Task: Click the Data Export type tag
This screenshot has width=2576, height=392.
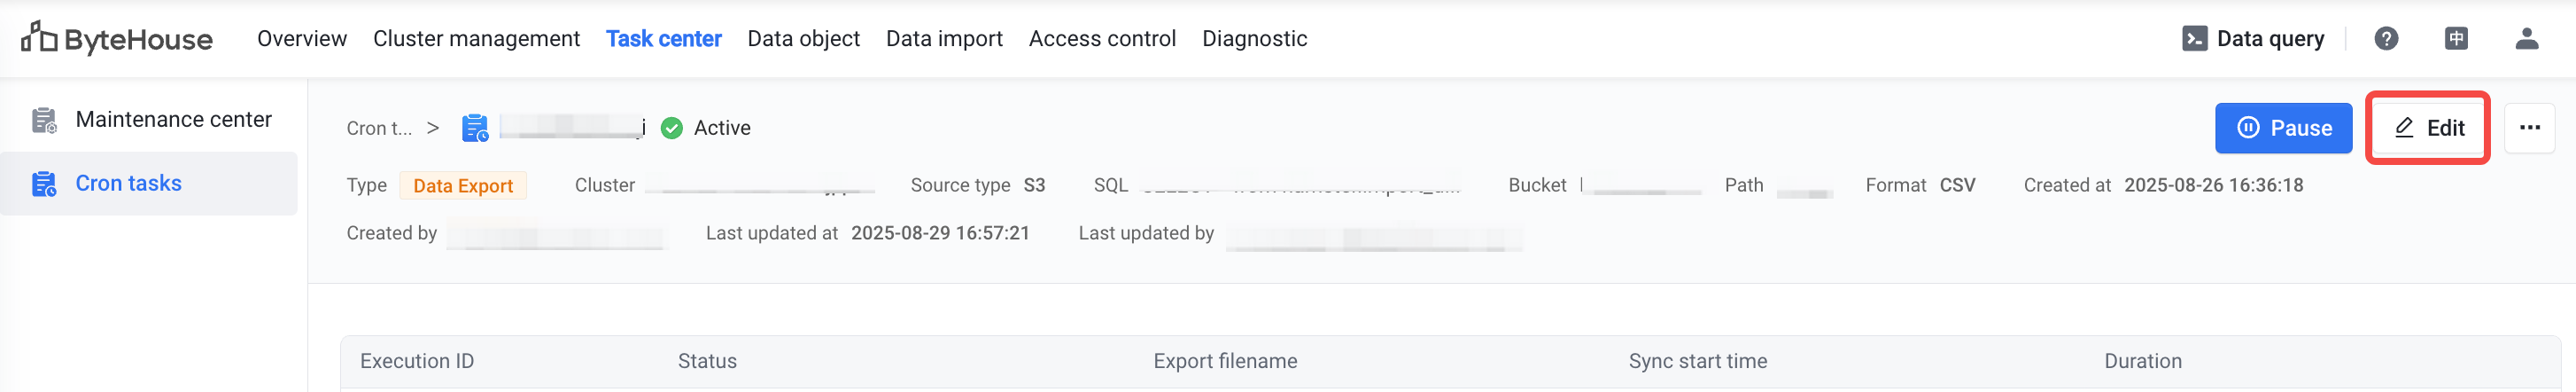Action: (463, 186)
